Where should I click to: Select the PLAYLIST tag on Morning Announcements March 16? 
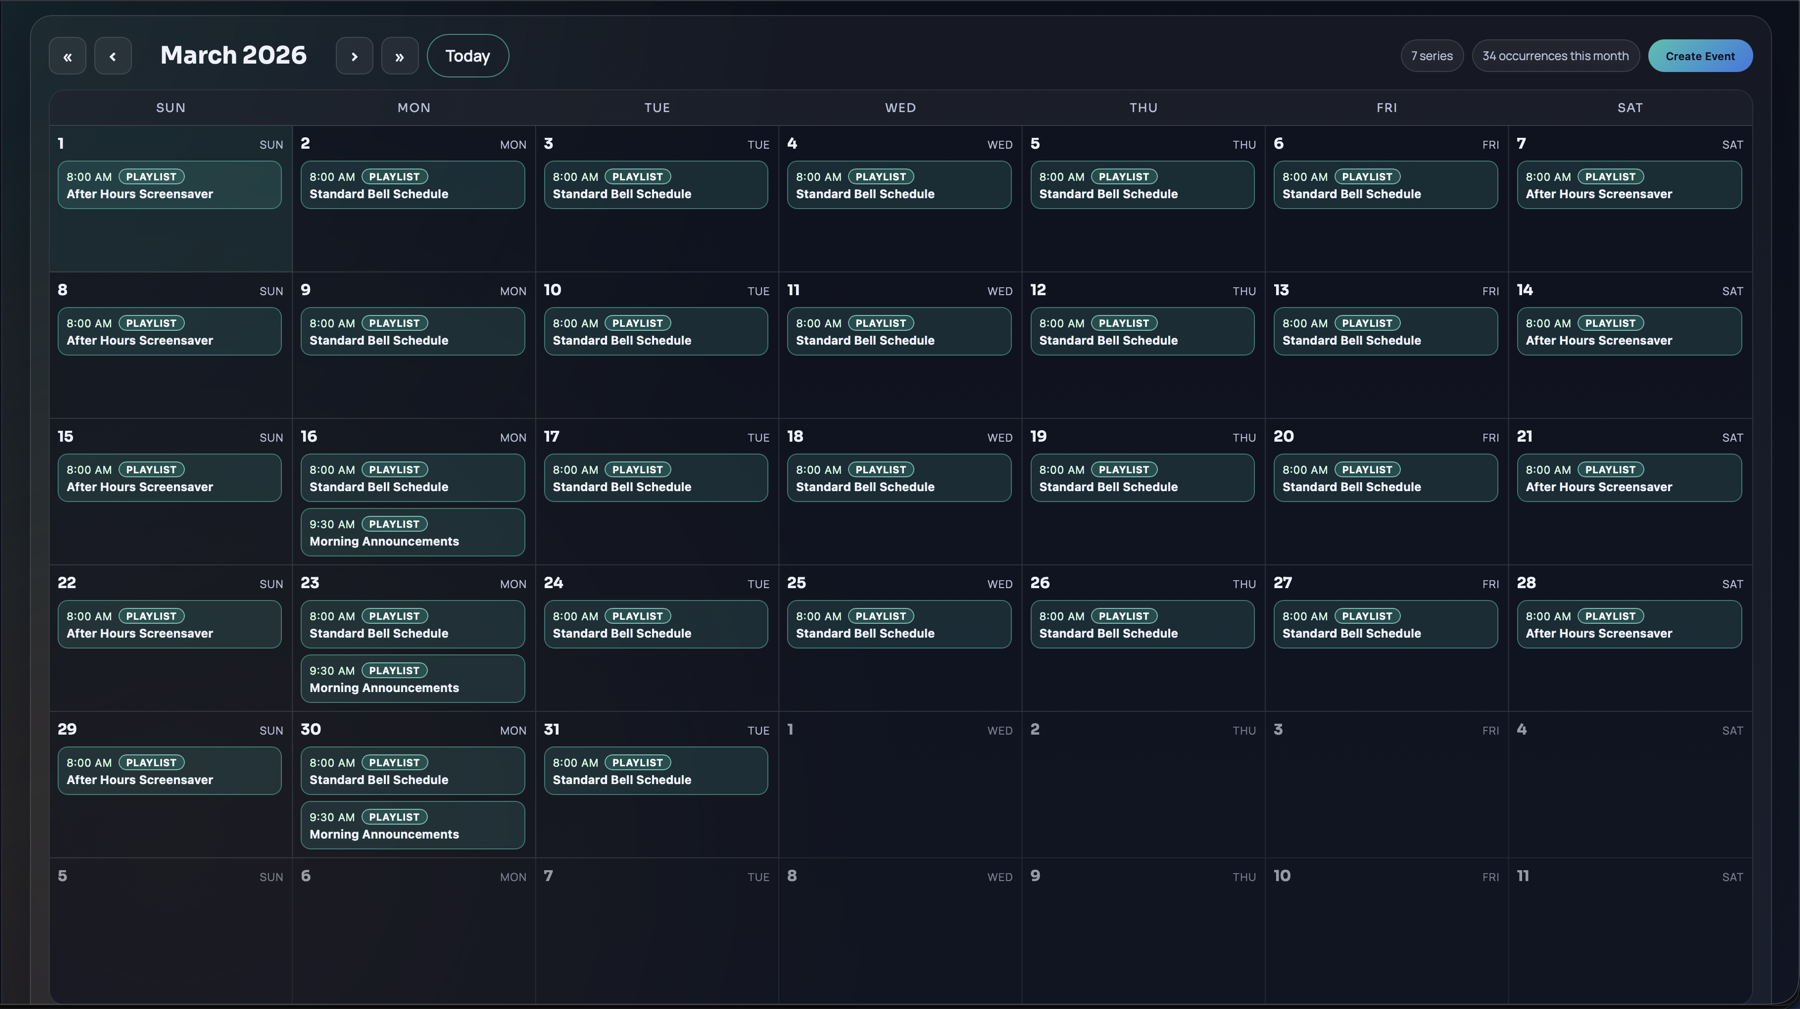[393, 523]
